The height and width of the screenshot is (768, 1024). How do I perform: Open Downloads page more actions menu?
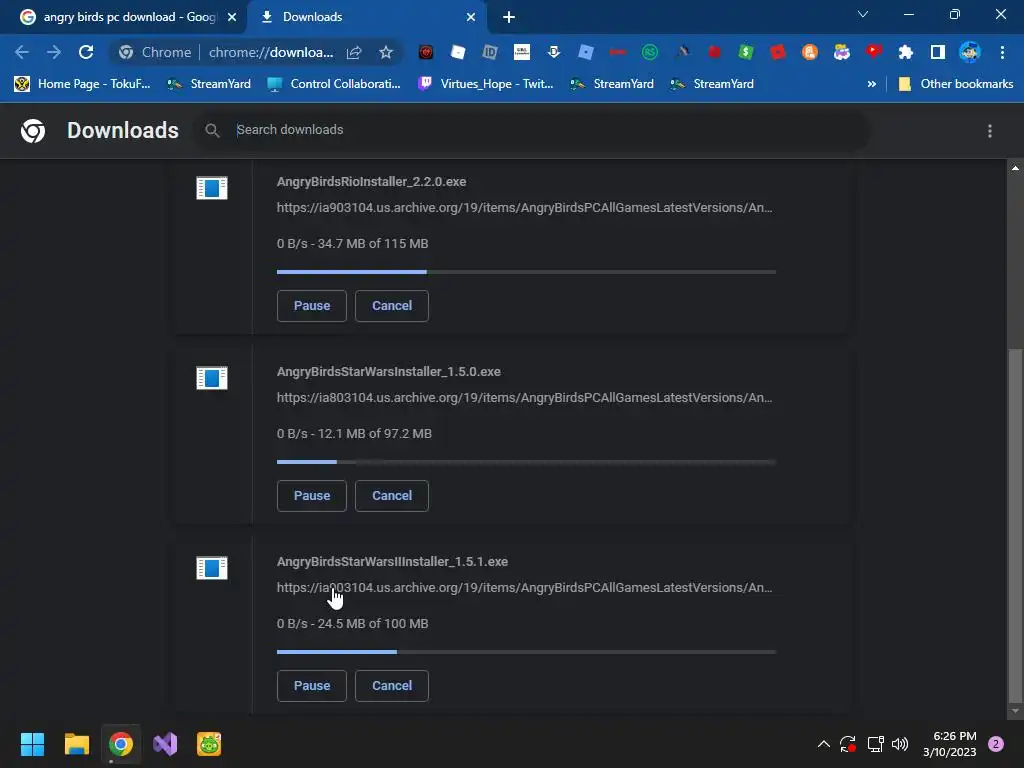[990, 131]
